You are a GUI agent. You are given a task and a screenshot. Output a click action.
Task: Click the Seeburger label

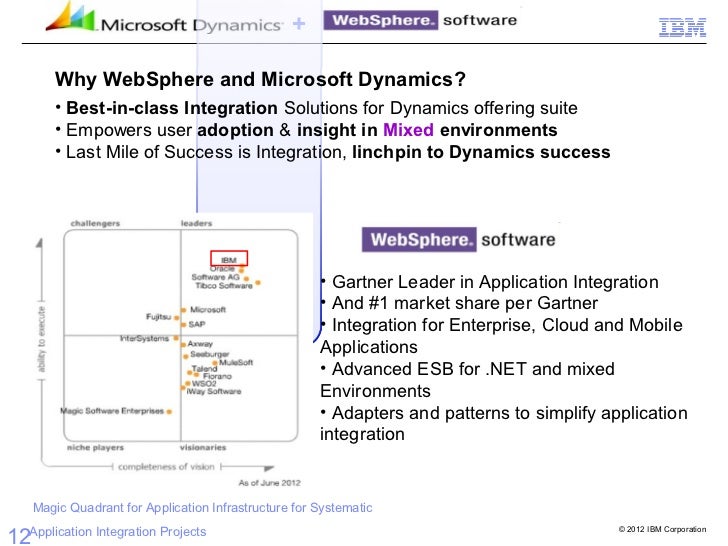tap(209, 355)
